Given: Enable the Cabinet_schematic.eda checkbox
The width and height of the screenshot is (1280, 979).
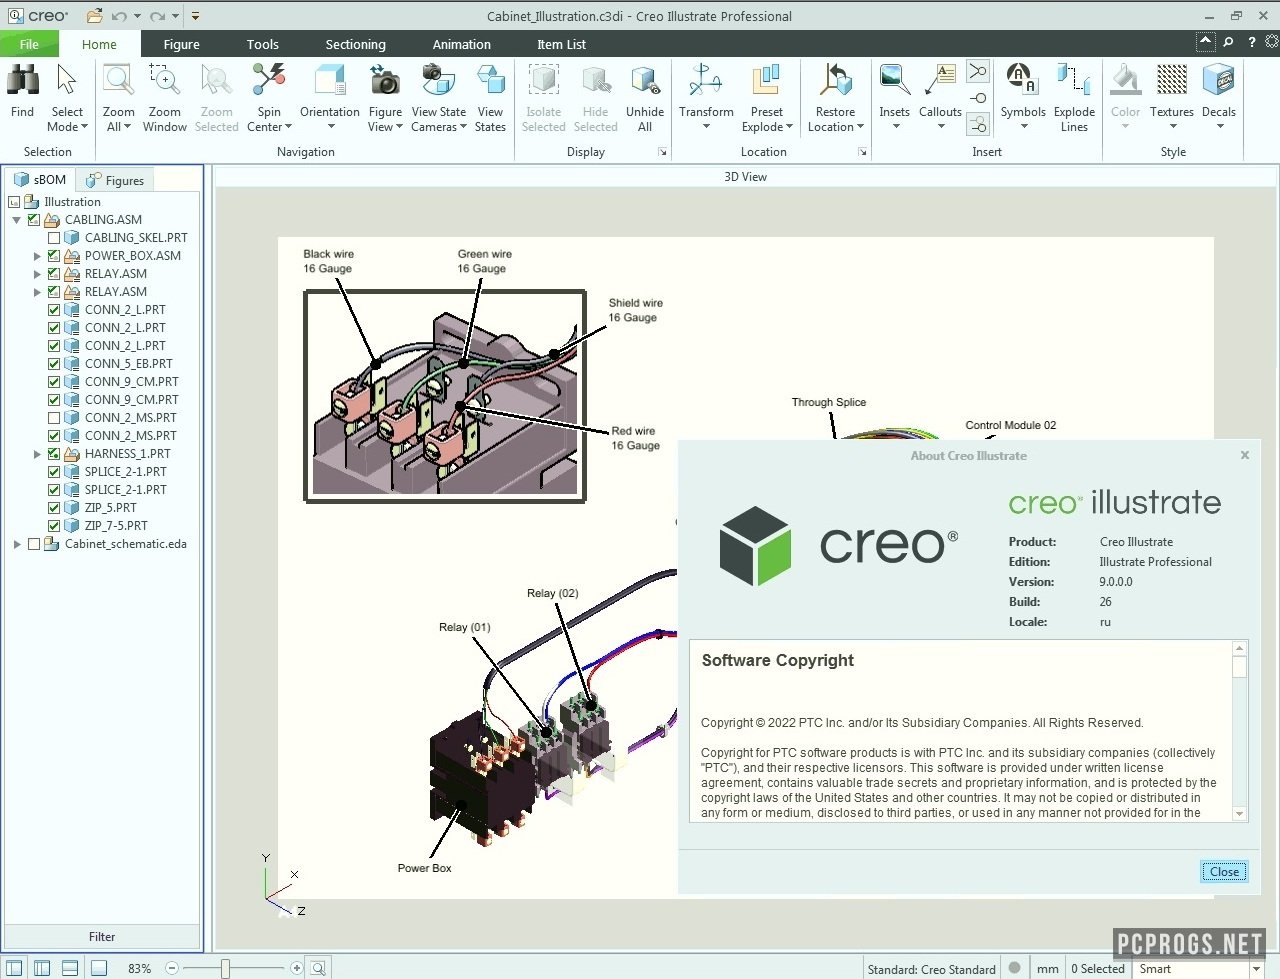Looking at the screenshot, I should [x=34, y=544].
